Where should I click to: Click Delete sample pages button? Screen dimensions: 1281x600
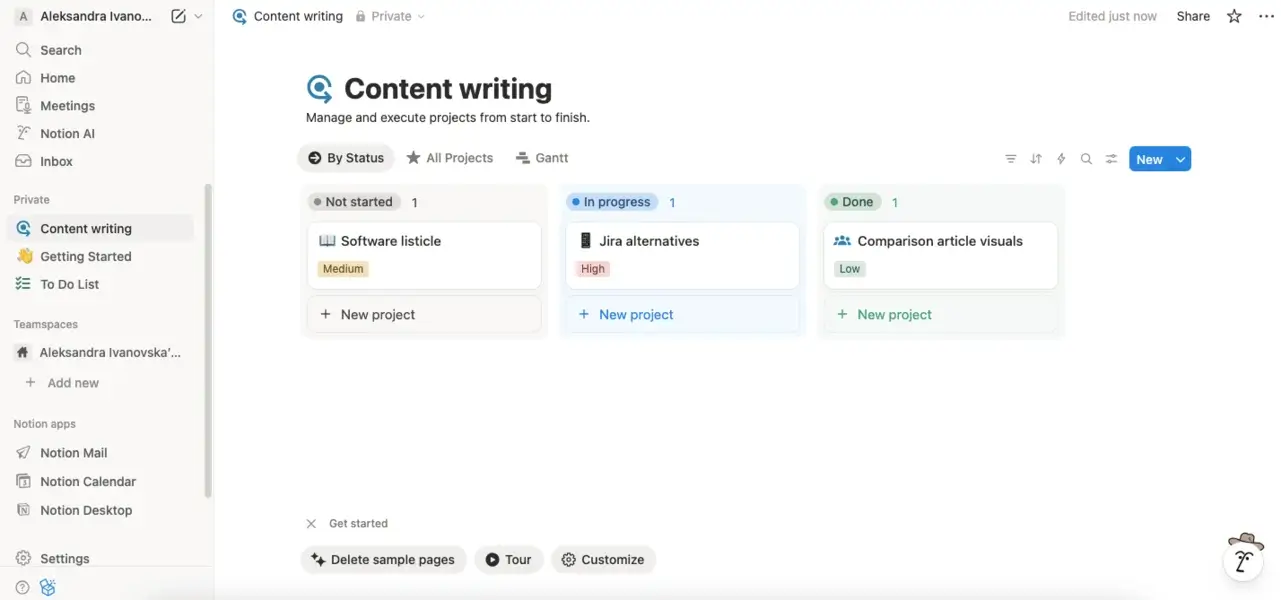click(x=383, y=559)
